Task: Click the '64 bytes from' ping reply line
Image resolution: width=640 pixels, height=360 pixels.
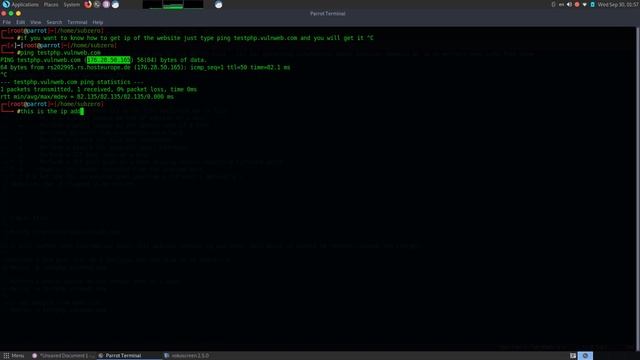Action: 145,67
